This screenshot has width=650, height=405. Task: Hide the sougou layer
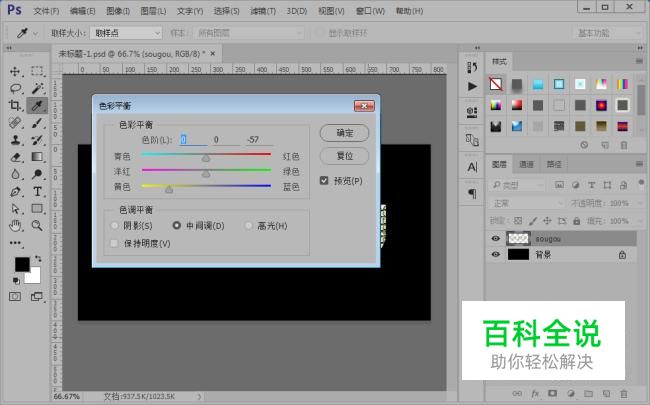point(495,238)
